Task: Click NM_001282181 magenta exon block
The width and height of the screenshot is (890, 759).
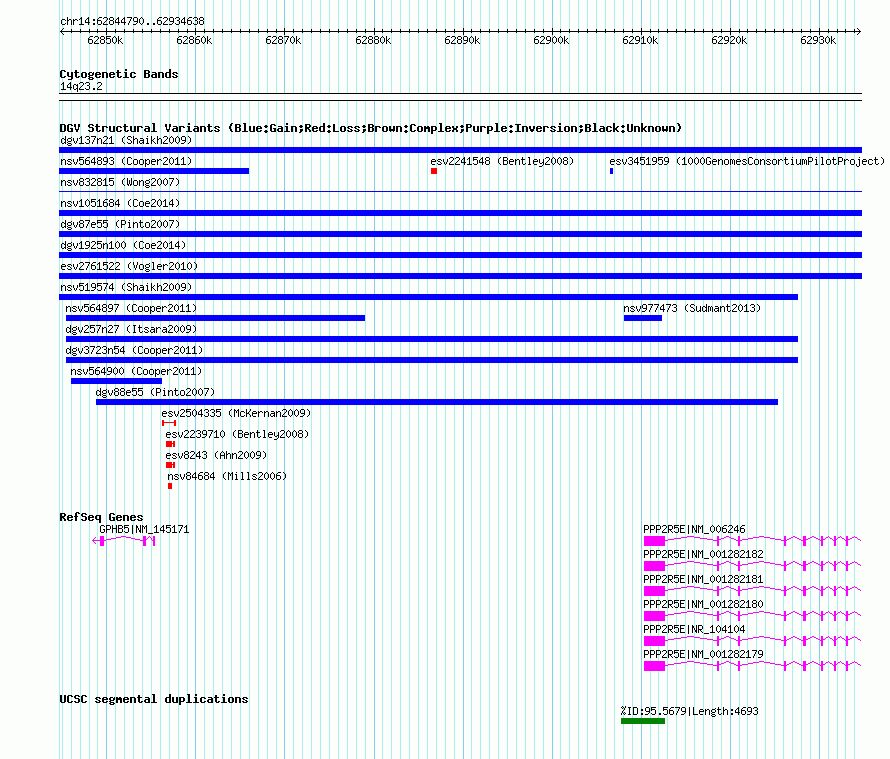Action: (654, 591)
